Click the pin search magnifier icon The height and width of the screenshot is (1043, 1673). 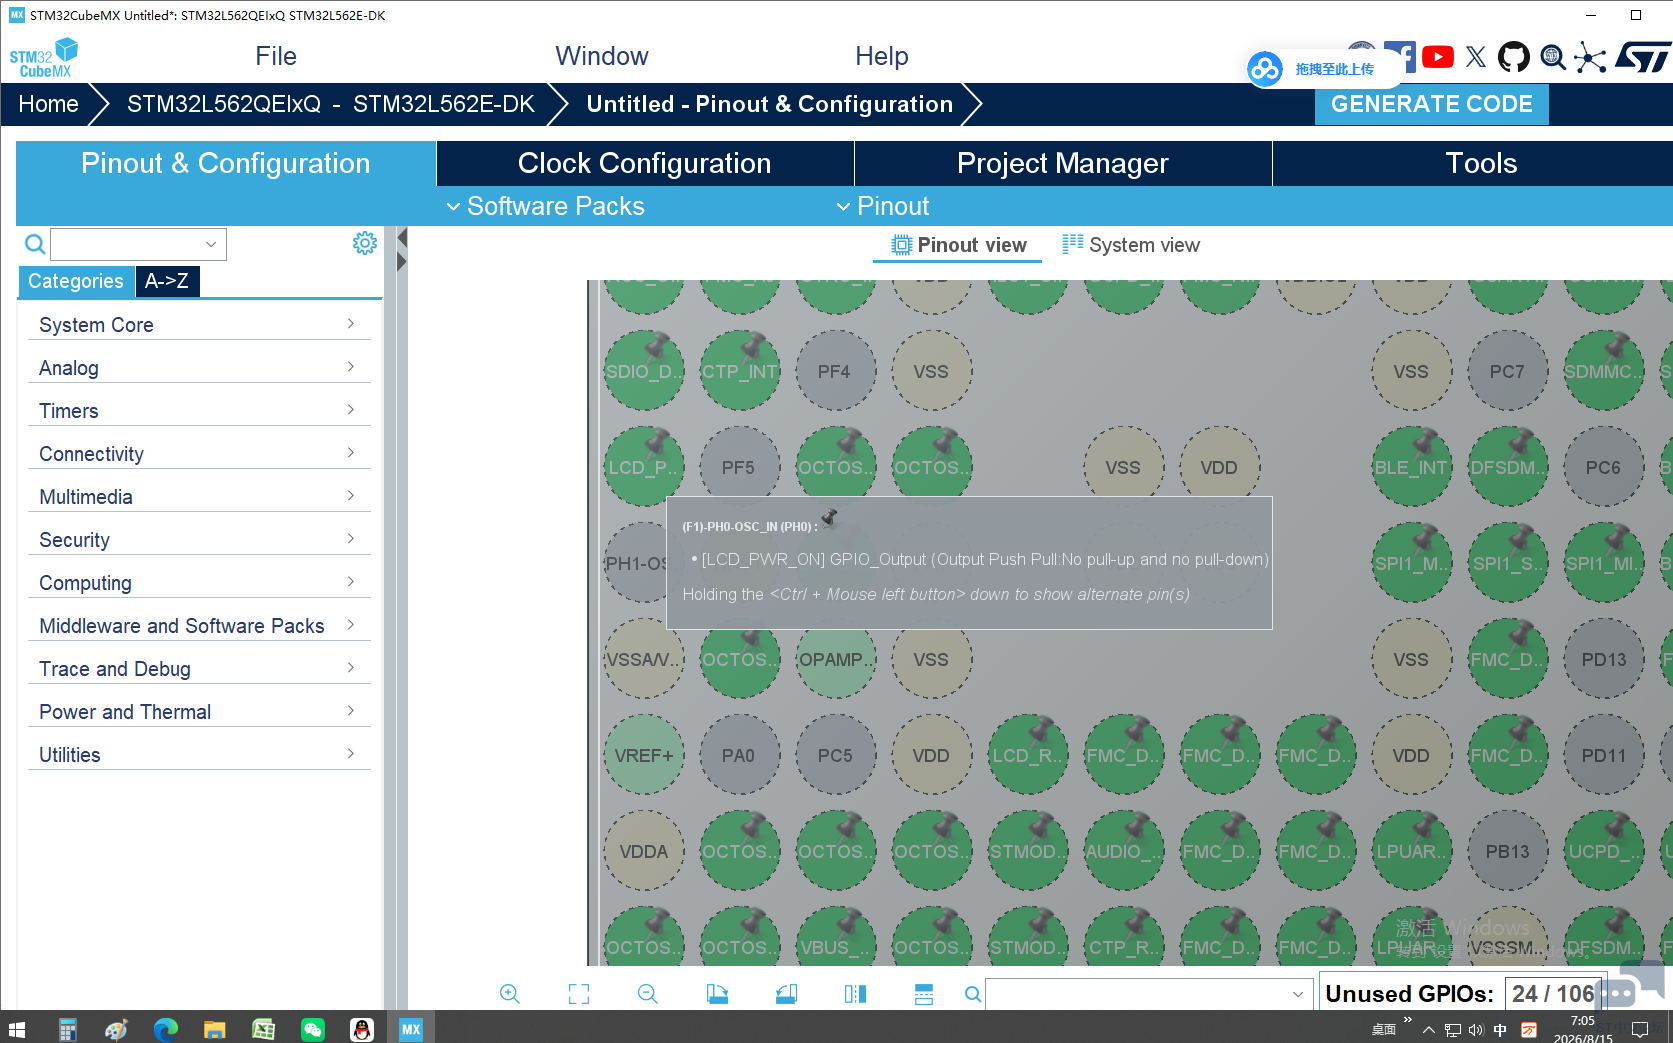pos(972,995)
